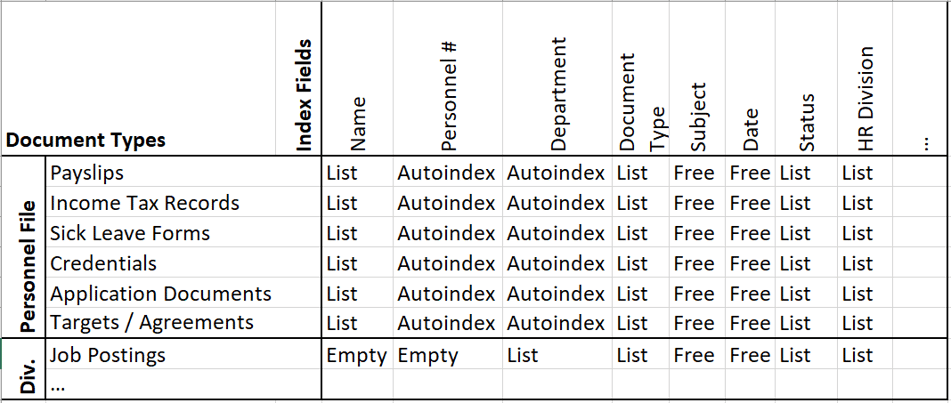Select the Income Tax Records cell

pyautogui.click(x=145, y=203)
